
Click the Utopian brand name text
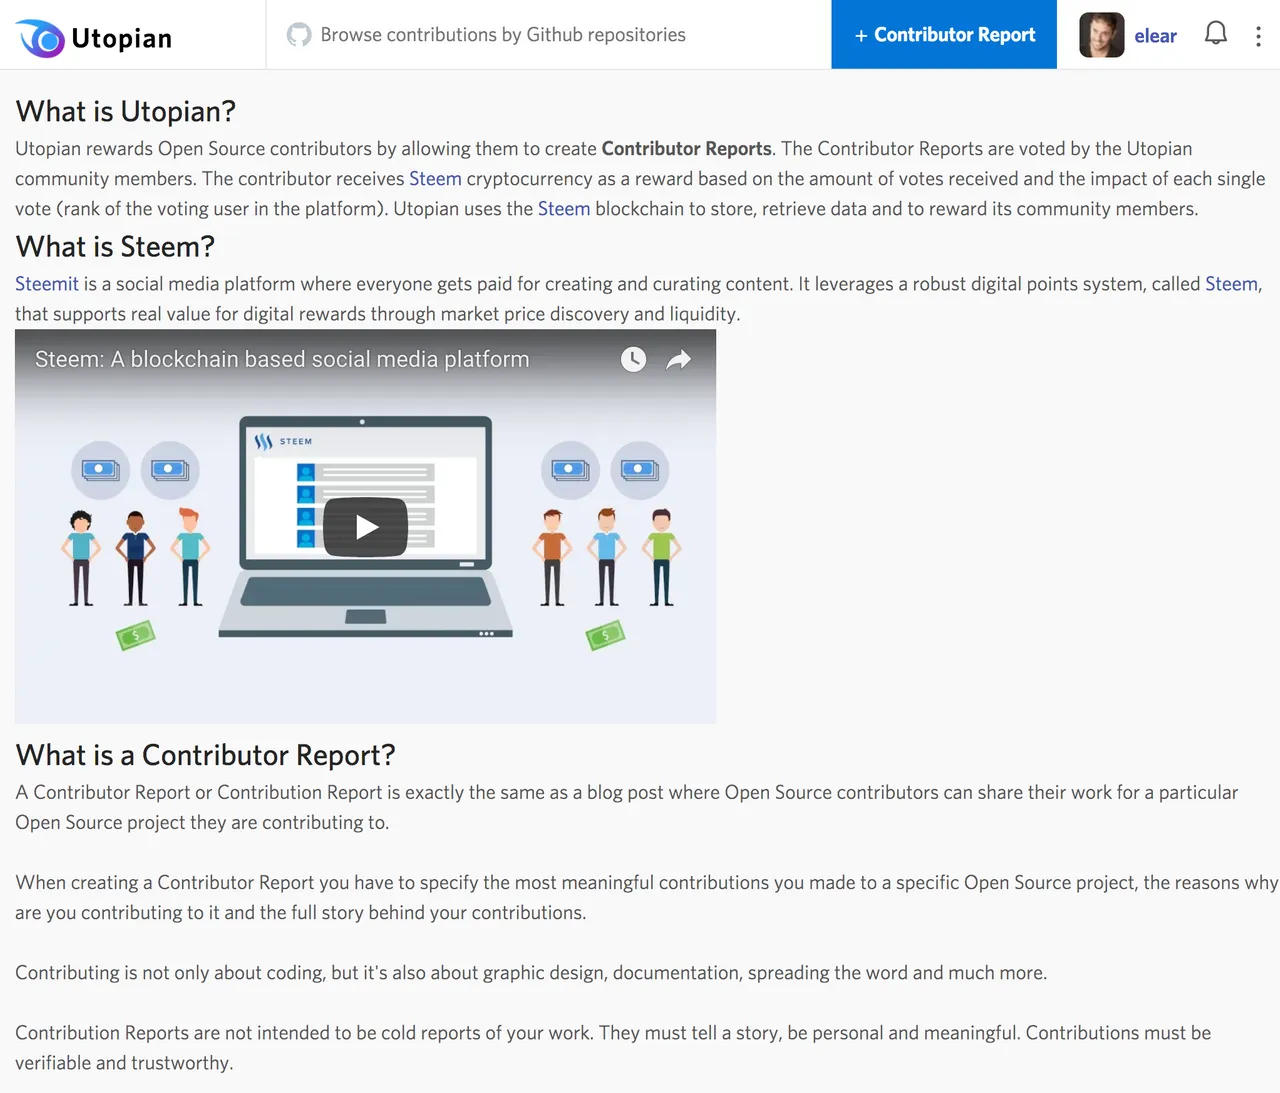pyautogui.click(x=122, y=38)
